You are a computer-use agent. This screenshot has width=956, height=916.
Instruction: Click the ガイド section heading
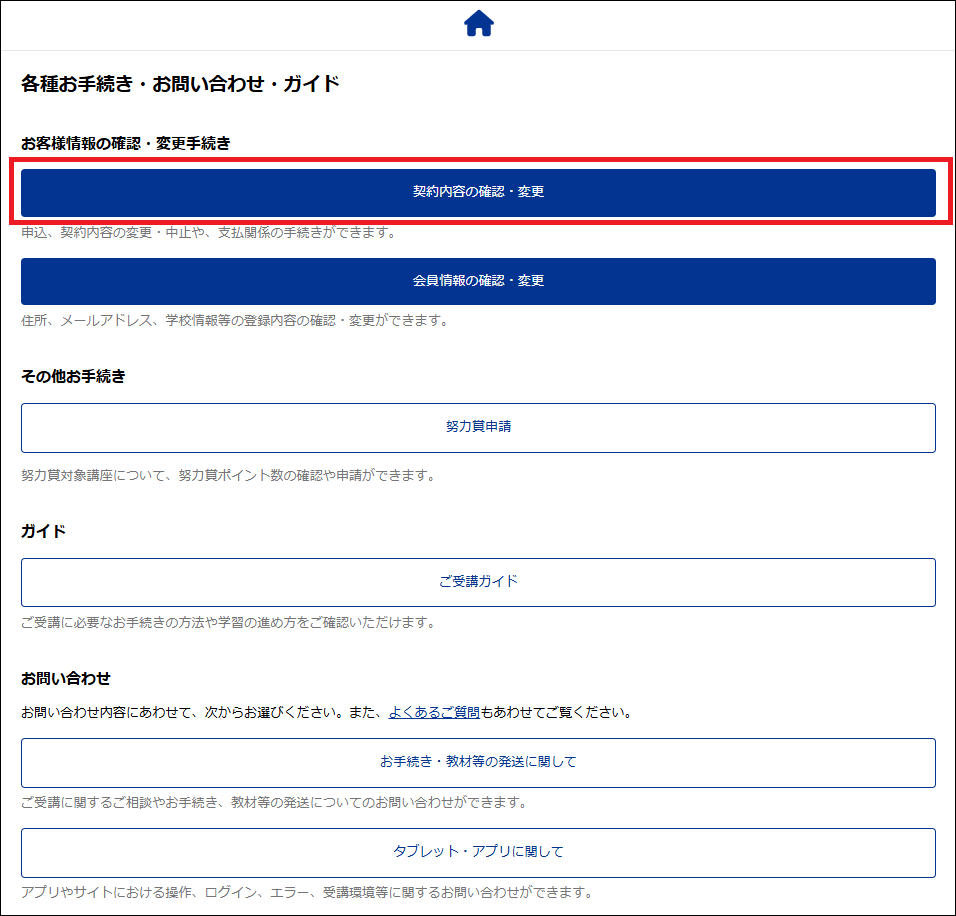point(44,531)
